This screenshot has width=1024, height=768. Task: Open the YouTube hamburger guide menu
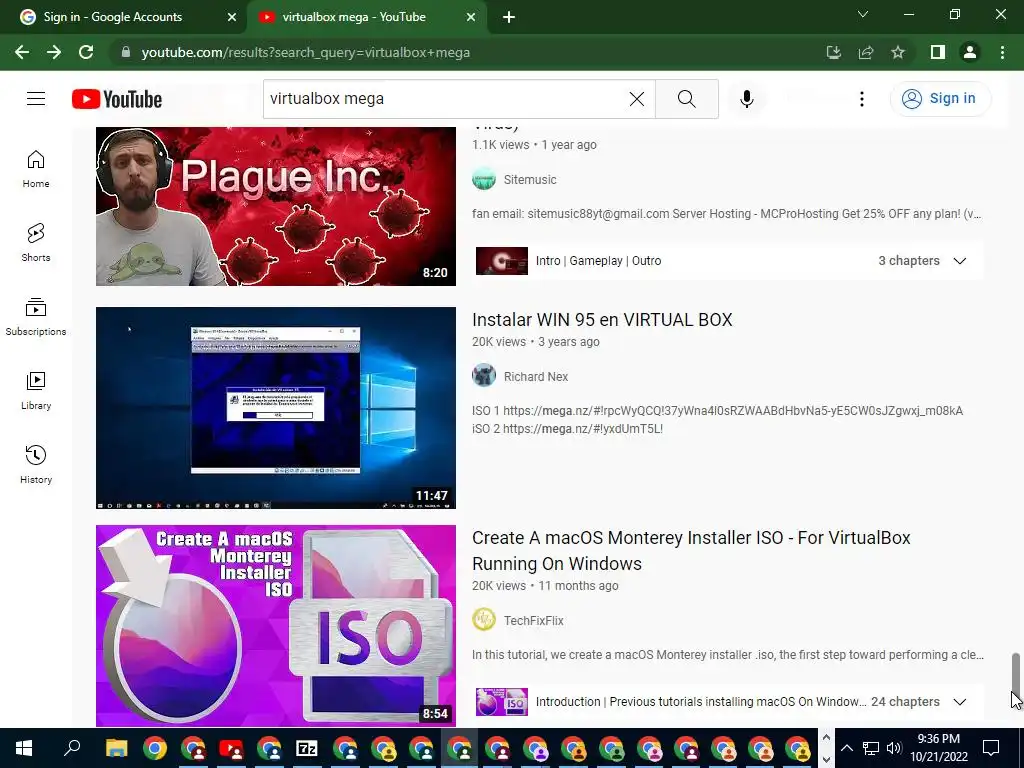coord(36,99)
